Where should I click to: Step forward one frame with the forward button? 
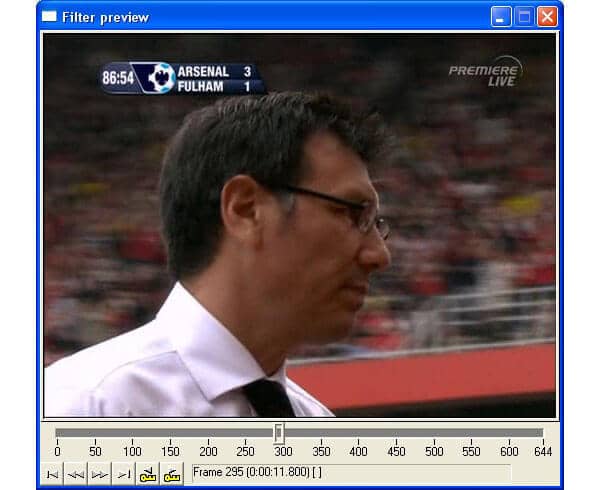(99, 473)
